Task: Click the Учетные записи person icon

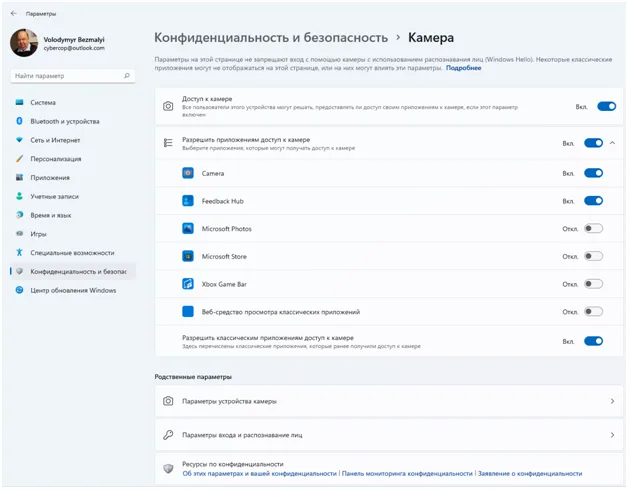Action: coord(19,196)
